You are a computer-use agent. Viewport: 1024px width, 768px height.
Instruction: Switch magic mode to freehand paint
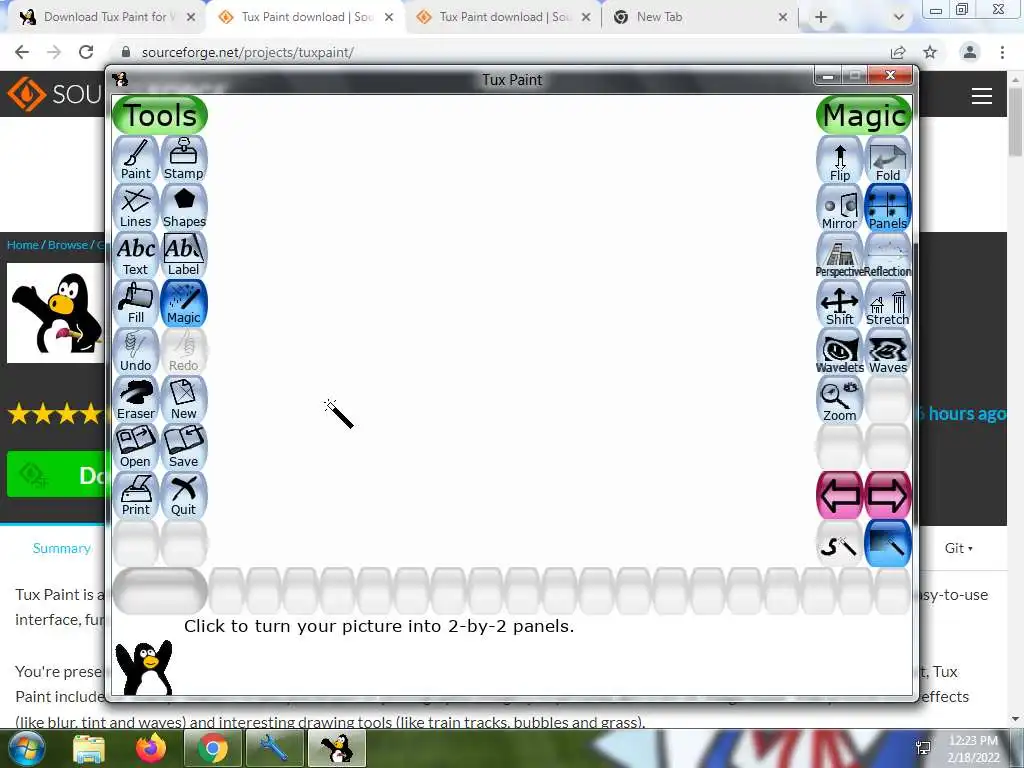pyautogui.click(x=840, y=544)
